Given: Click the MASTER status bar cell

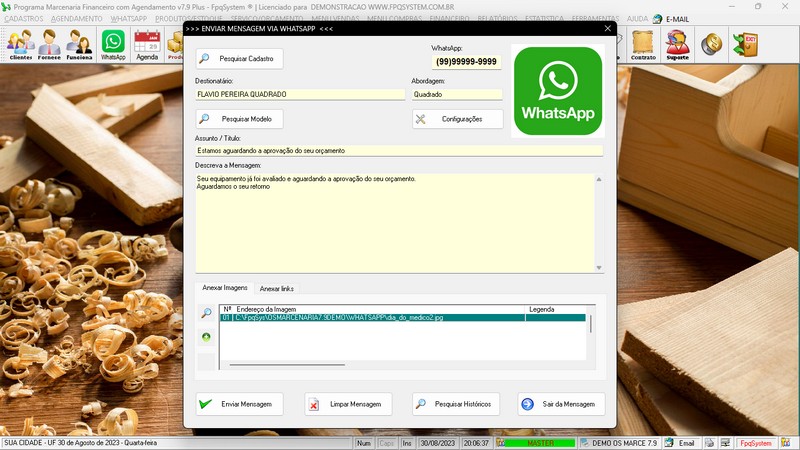Looking at the screenshot, I should [x=540, y=443].
